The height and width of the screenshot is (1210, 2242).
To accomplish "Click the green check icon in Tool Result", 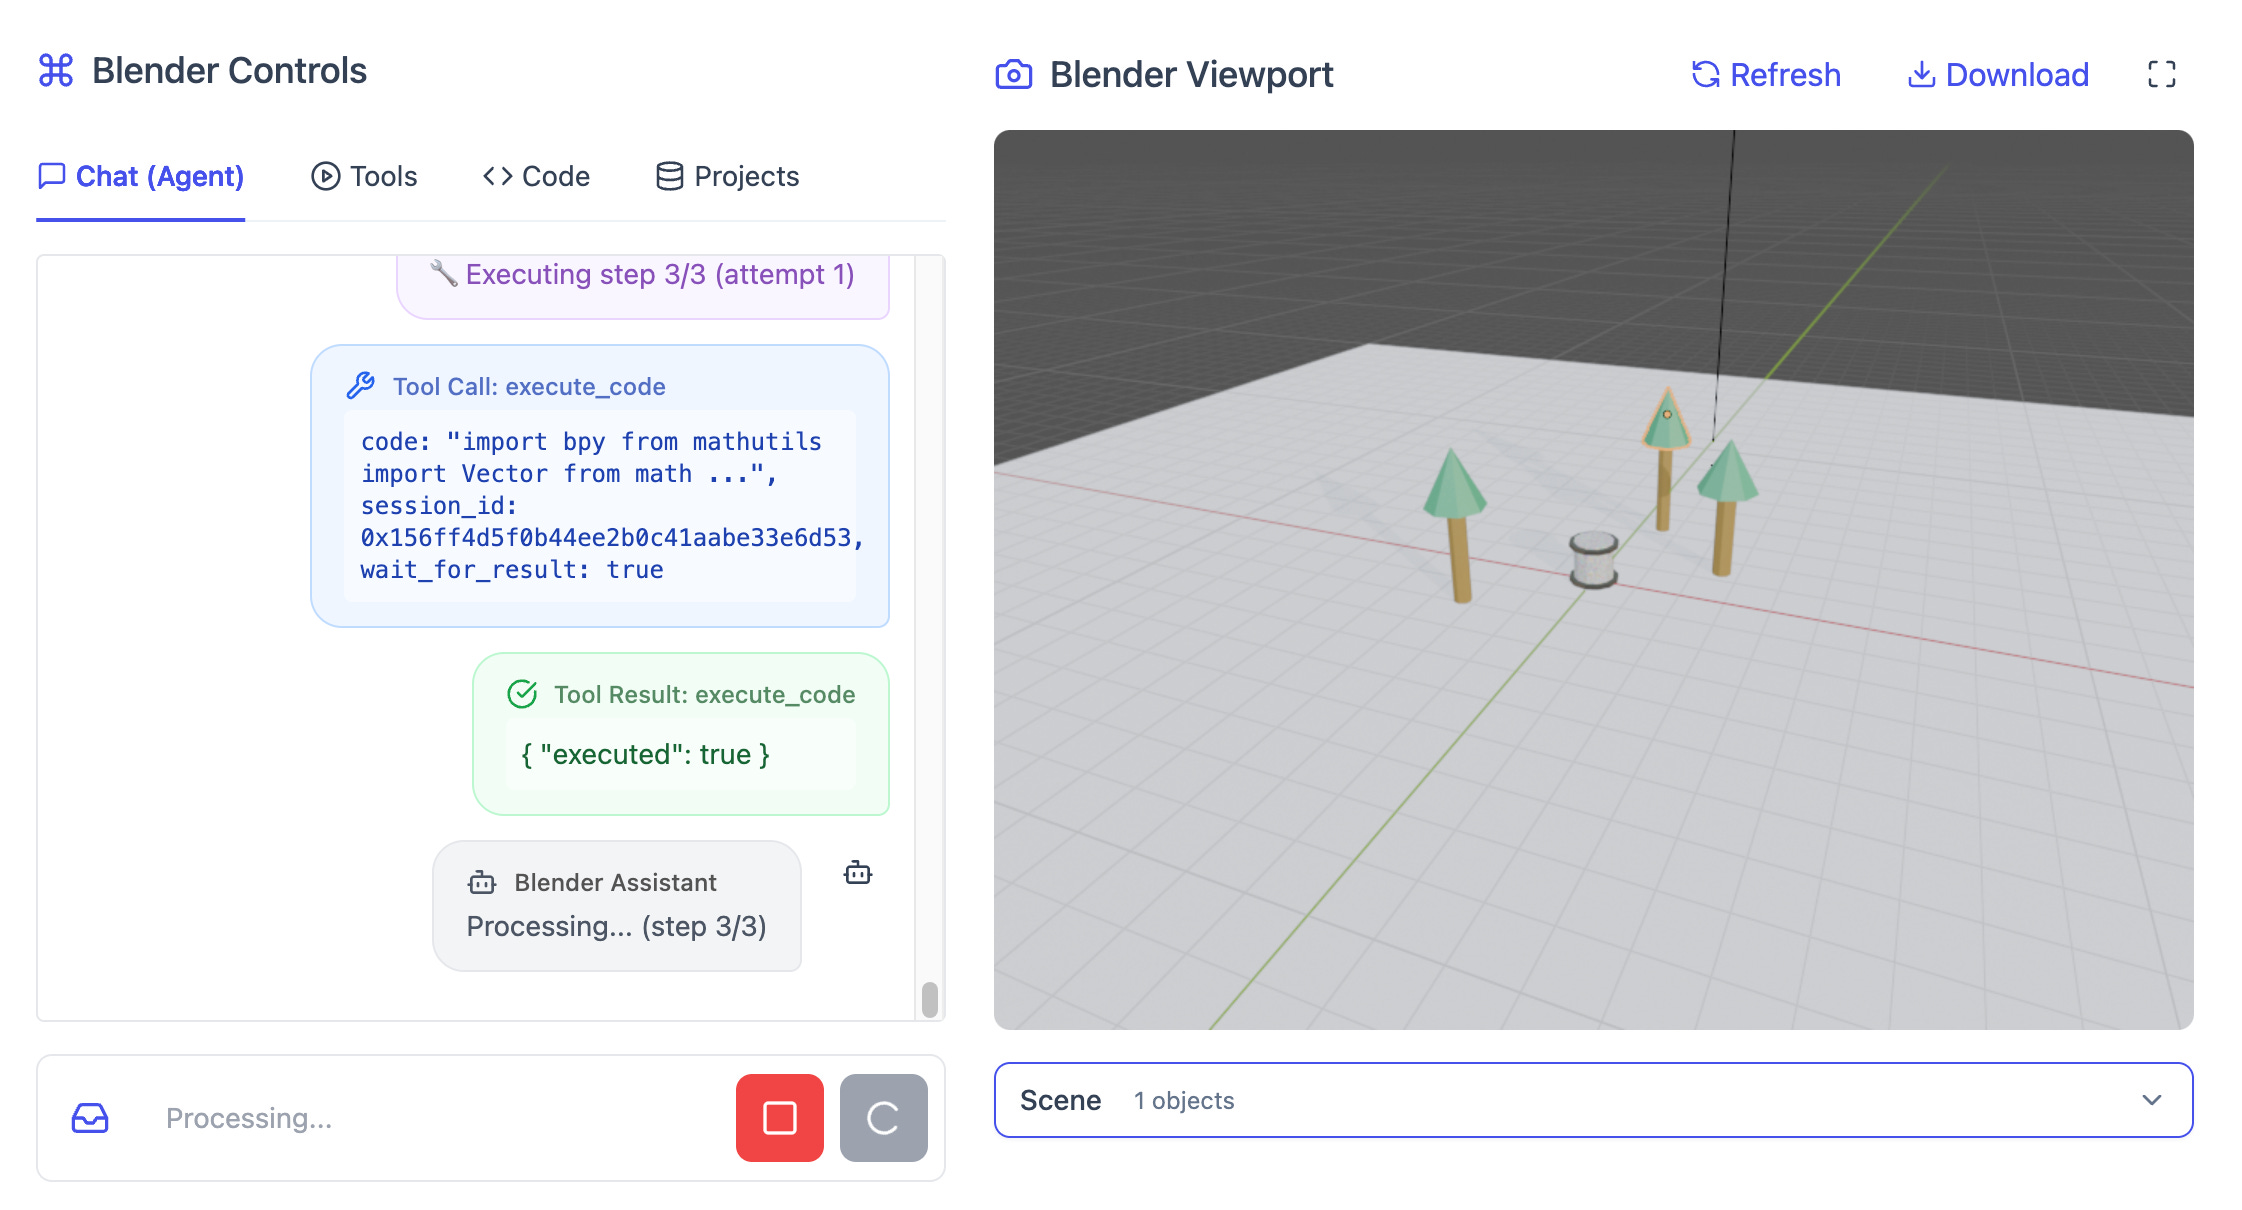I will (522, 694).
